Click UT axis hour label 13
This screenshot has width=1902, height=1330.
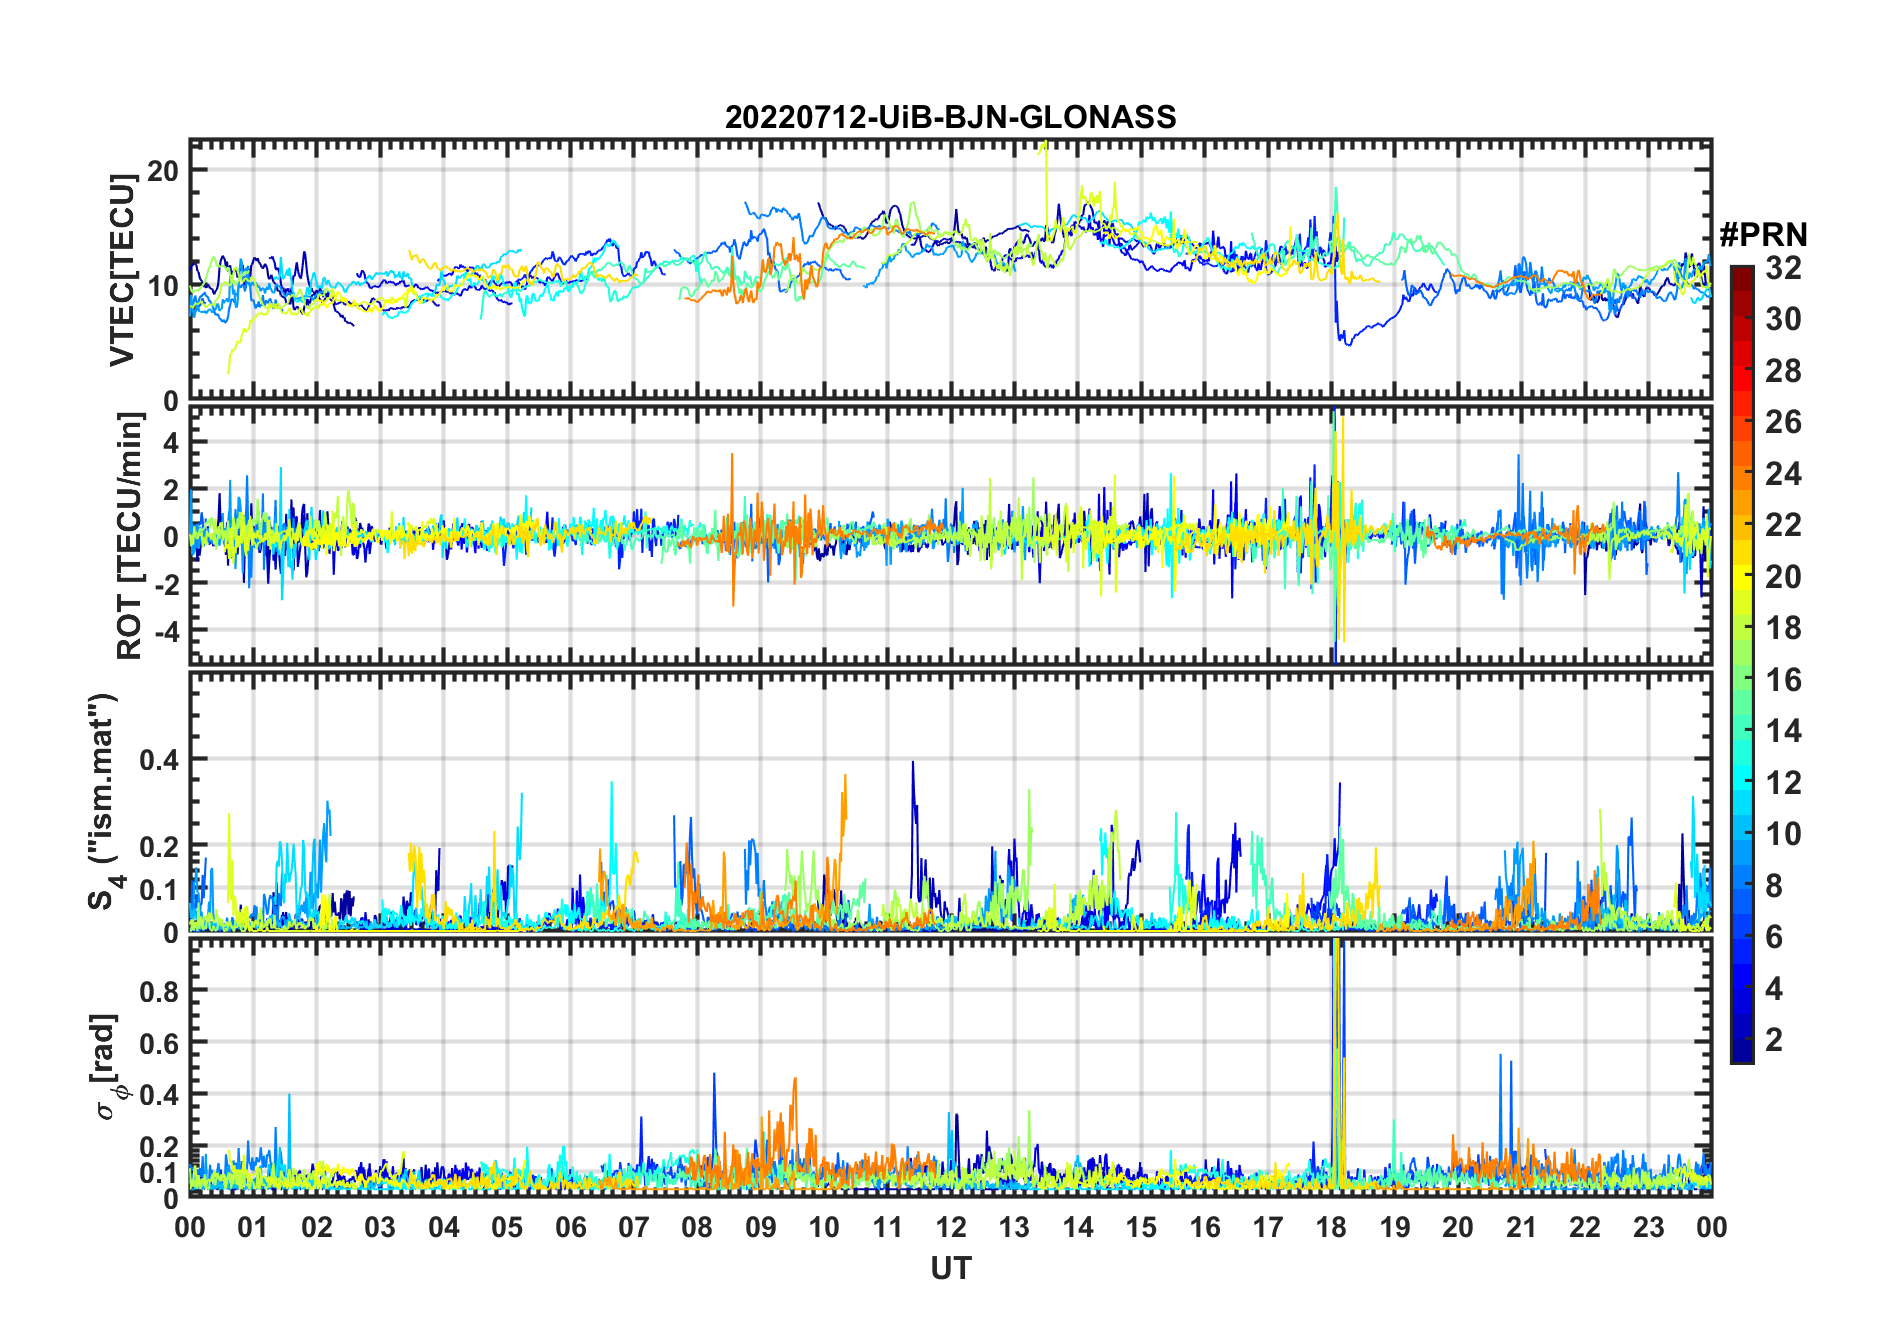coord(1014,1227)
